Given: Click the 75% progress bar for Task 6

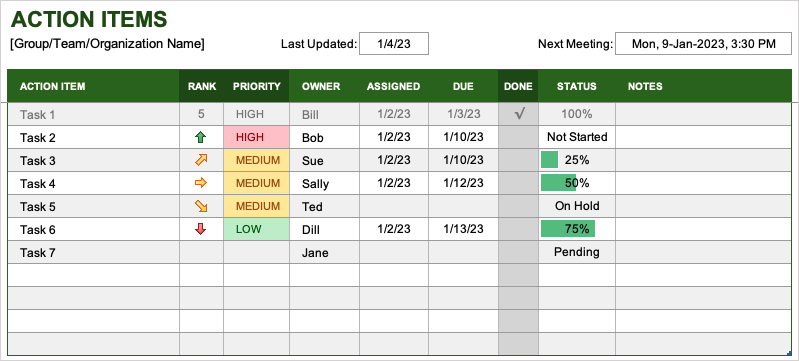Looking at the screenshot, I should click(x=568, y=228).
